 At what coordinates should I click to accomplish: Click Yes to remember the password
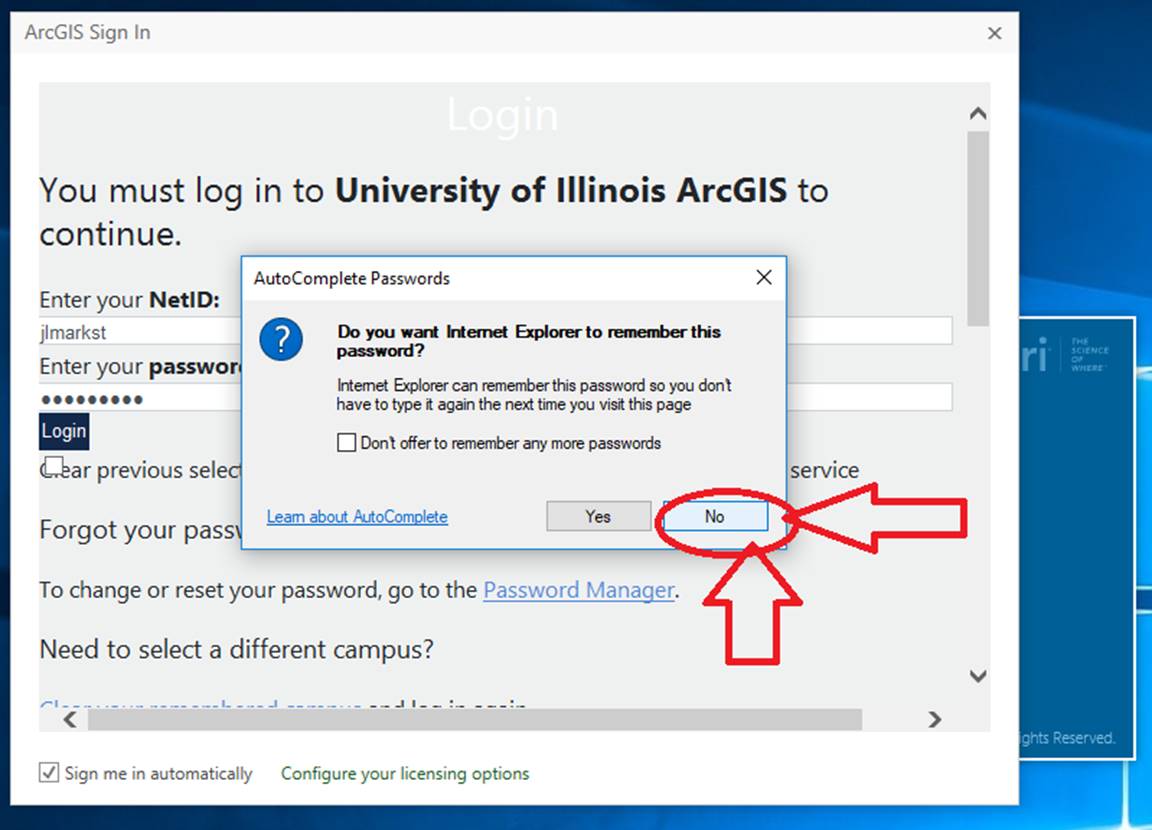tap(598, 516)
